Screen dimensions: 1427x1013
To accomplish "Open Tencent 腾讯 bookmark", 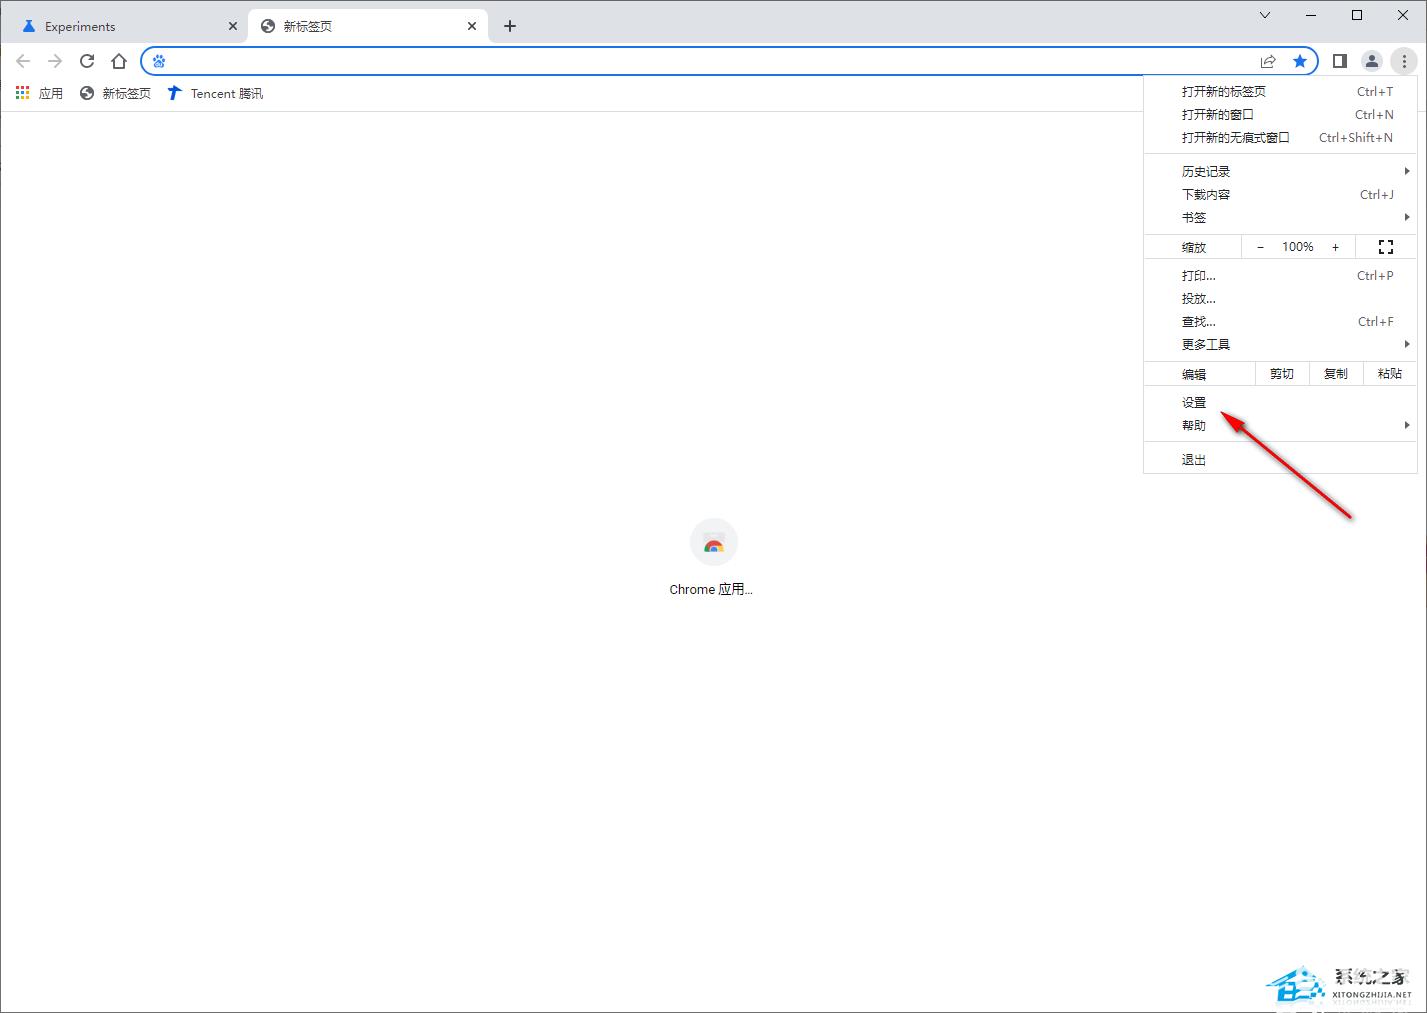I will click(215, 93).
